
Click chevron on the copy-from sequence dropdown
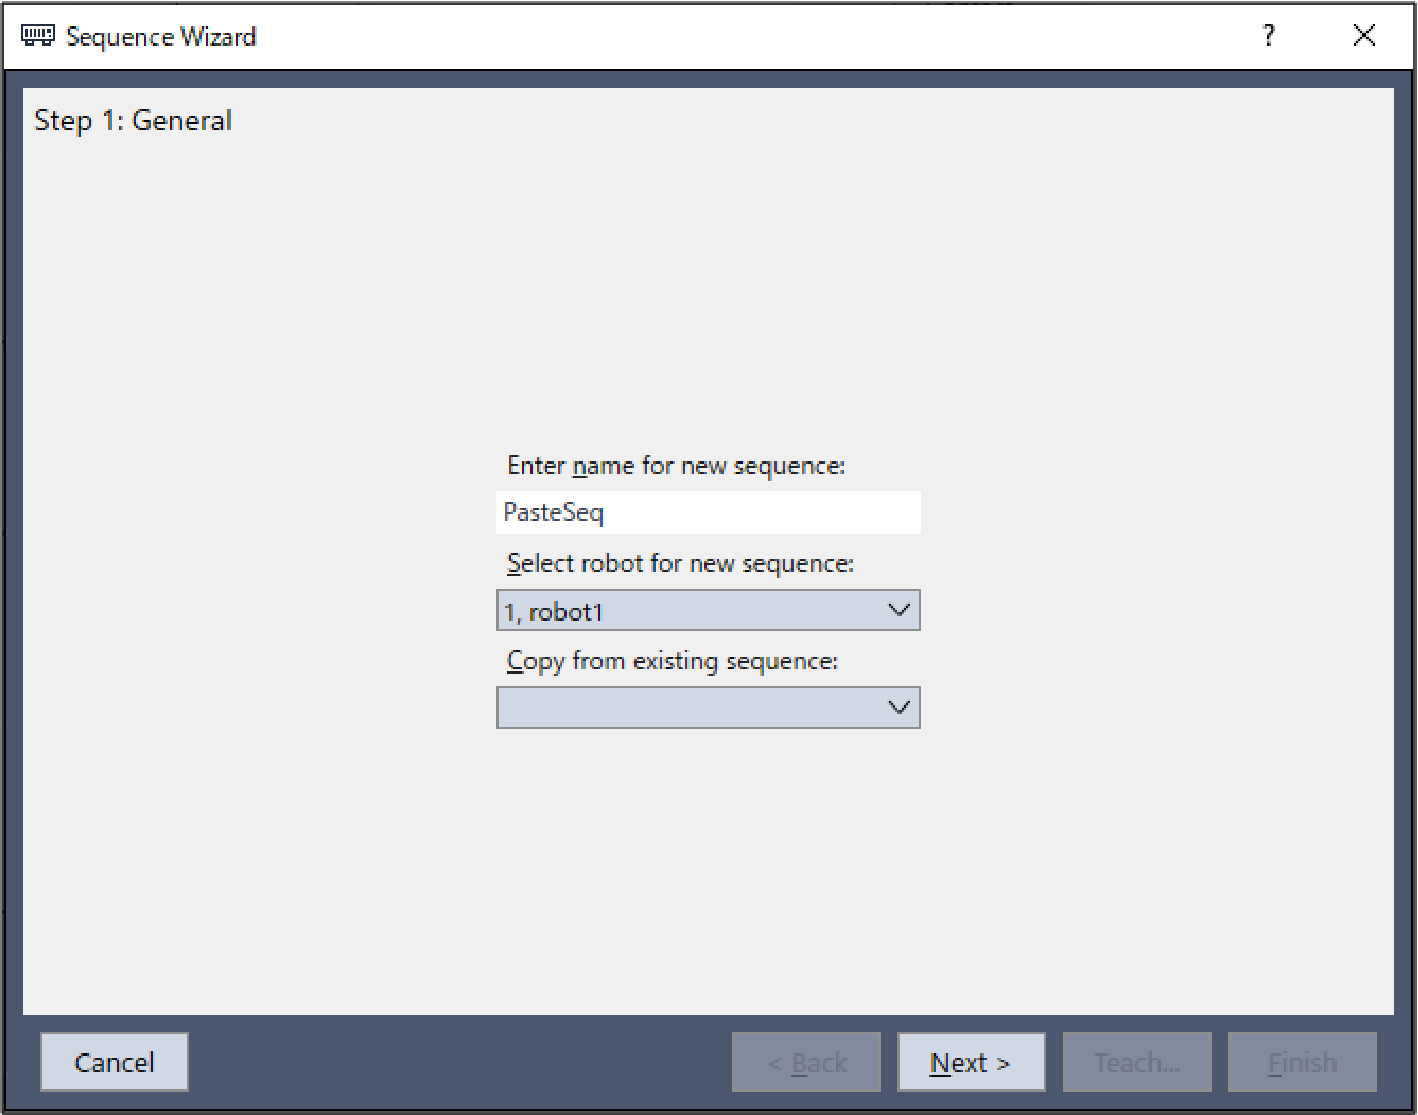(899, 708)
